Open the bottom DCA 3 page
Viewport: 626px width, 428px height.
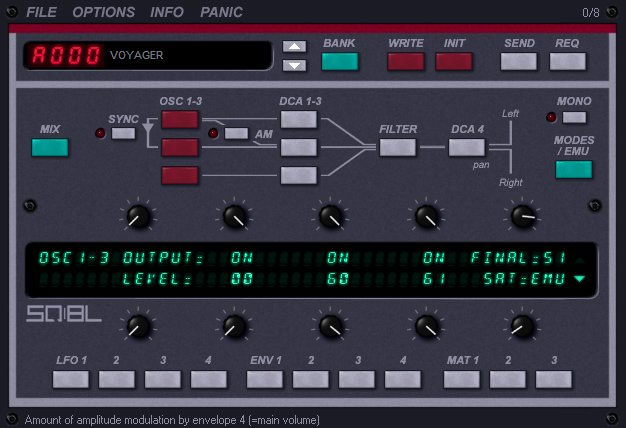point(299,175)
